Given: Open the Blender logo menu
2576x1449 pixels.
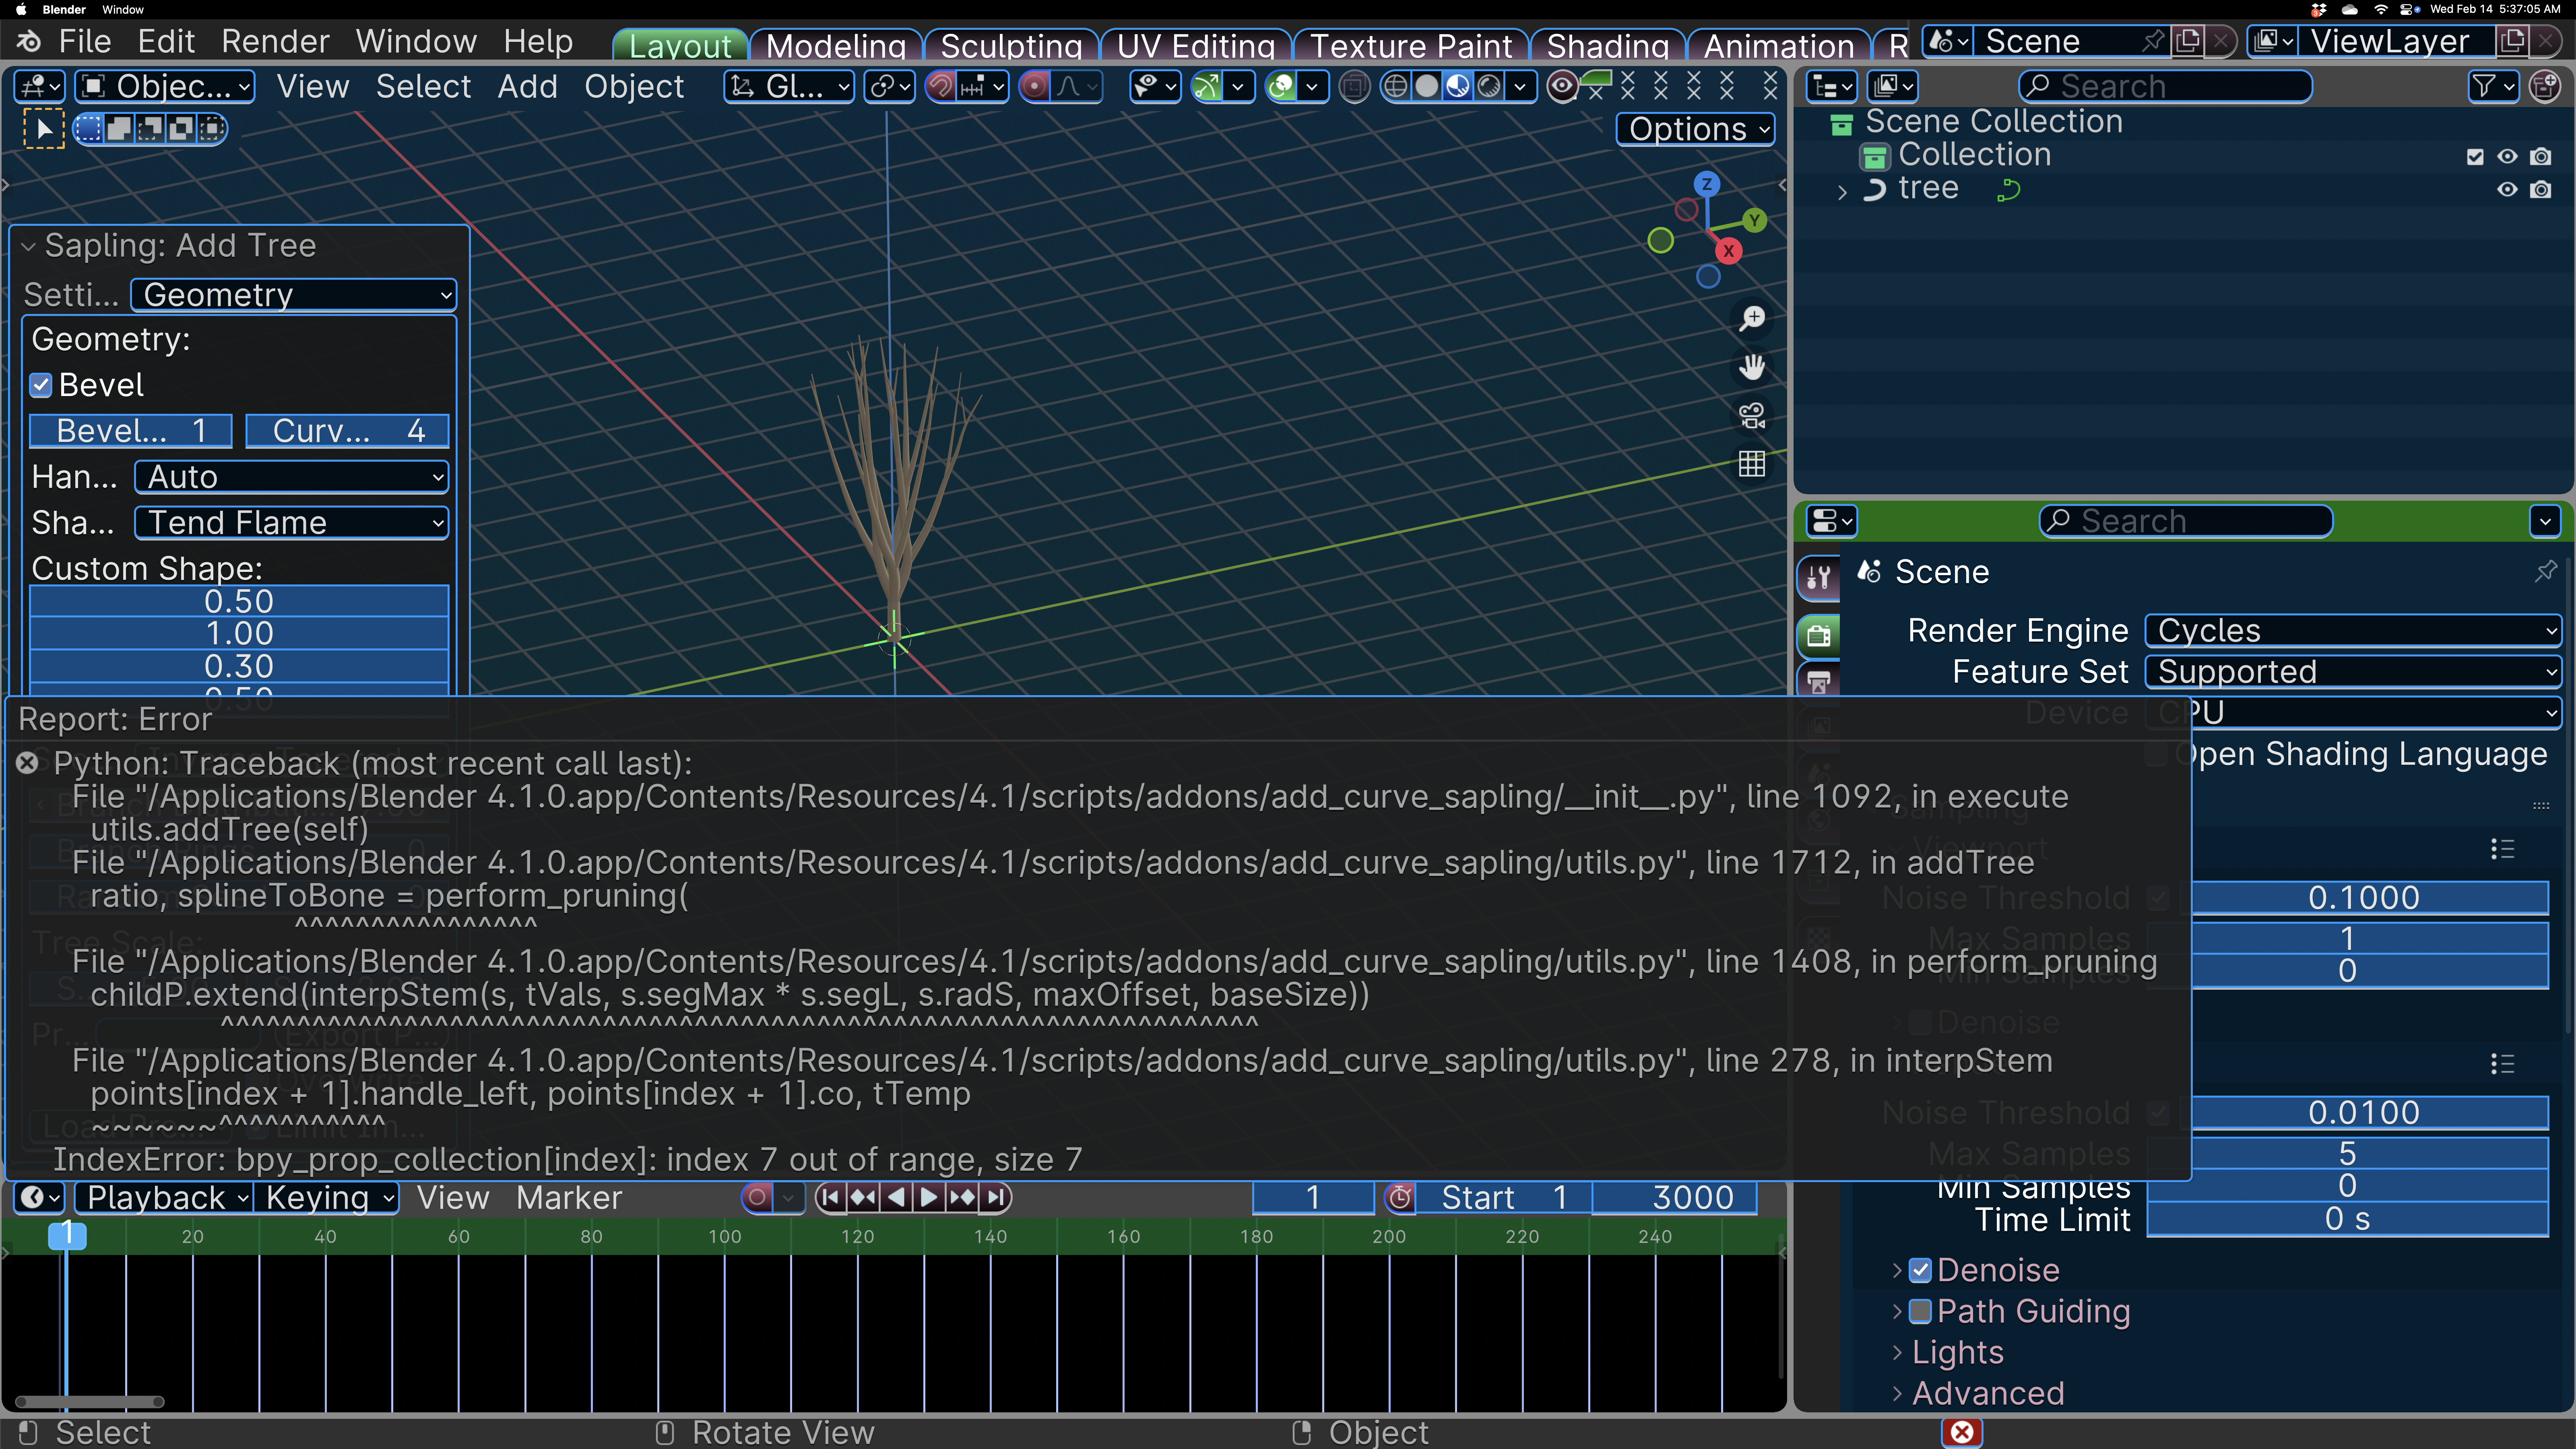Looking at the screenshot, I should click(29, 42).
